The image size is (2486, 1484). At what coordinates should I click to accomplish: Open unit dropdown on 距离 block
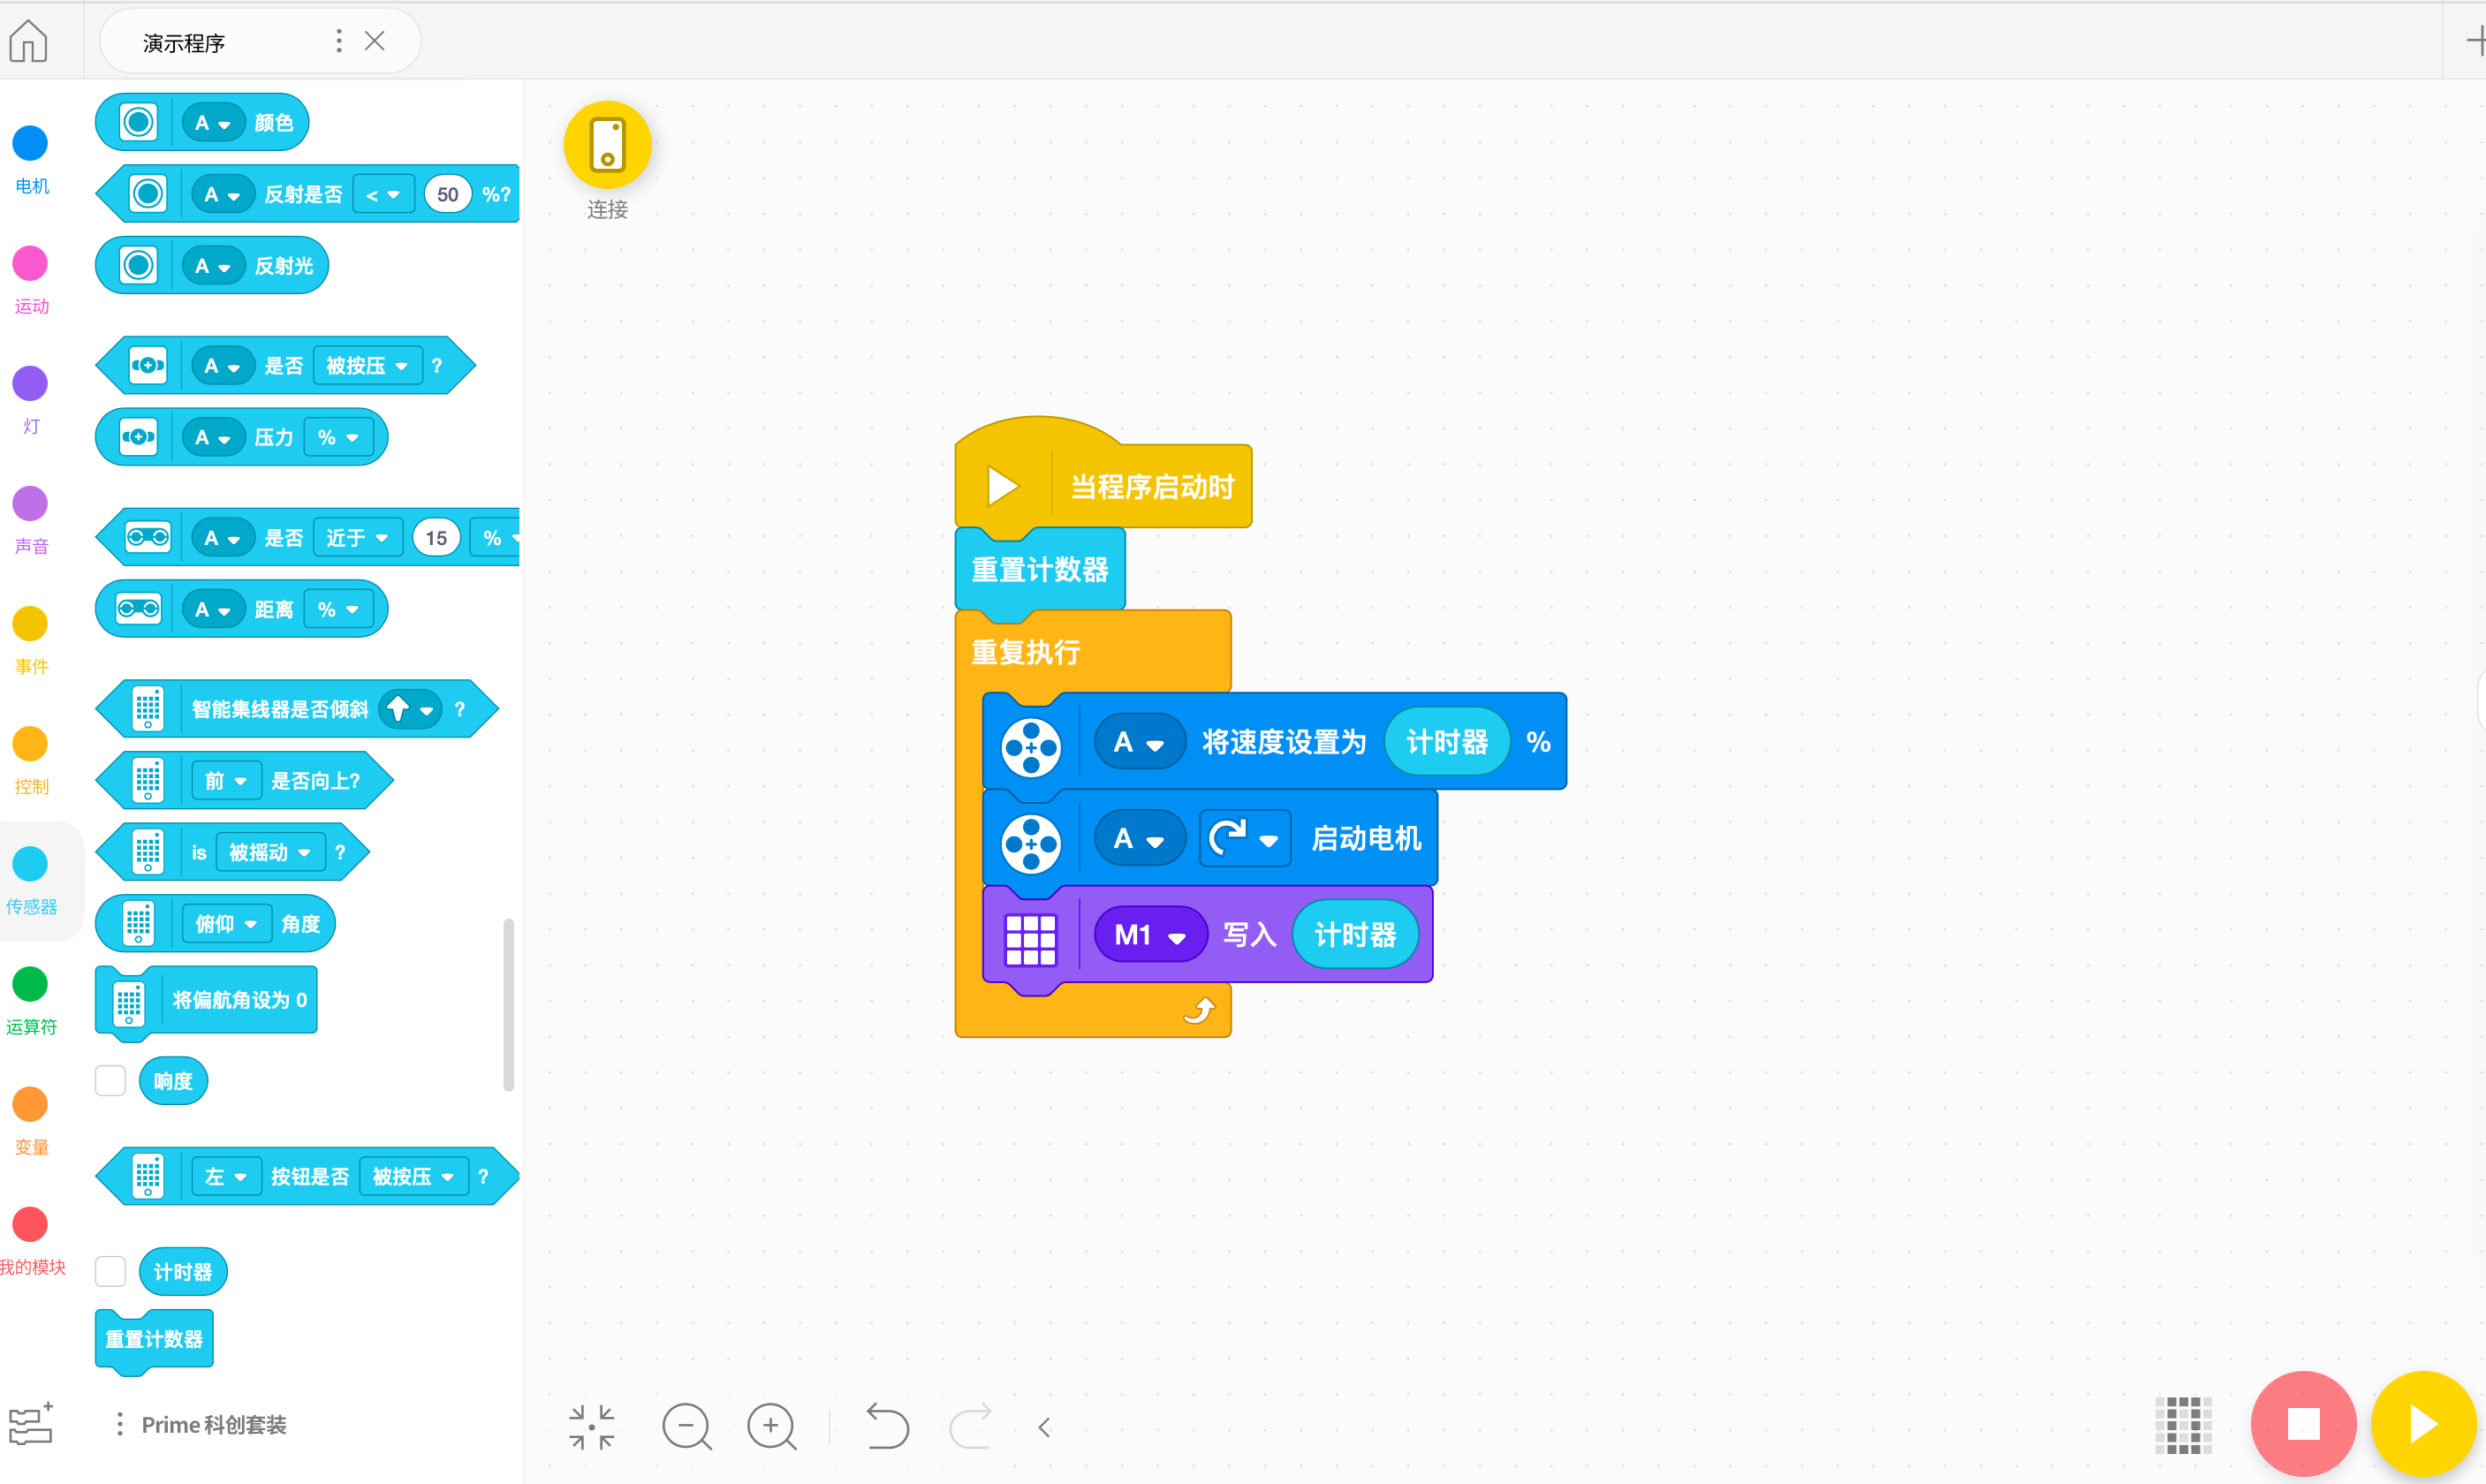[338, 609]
